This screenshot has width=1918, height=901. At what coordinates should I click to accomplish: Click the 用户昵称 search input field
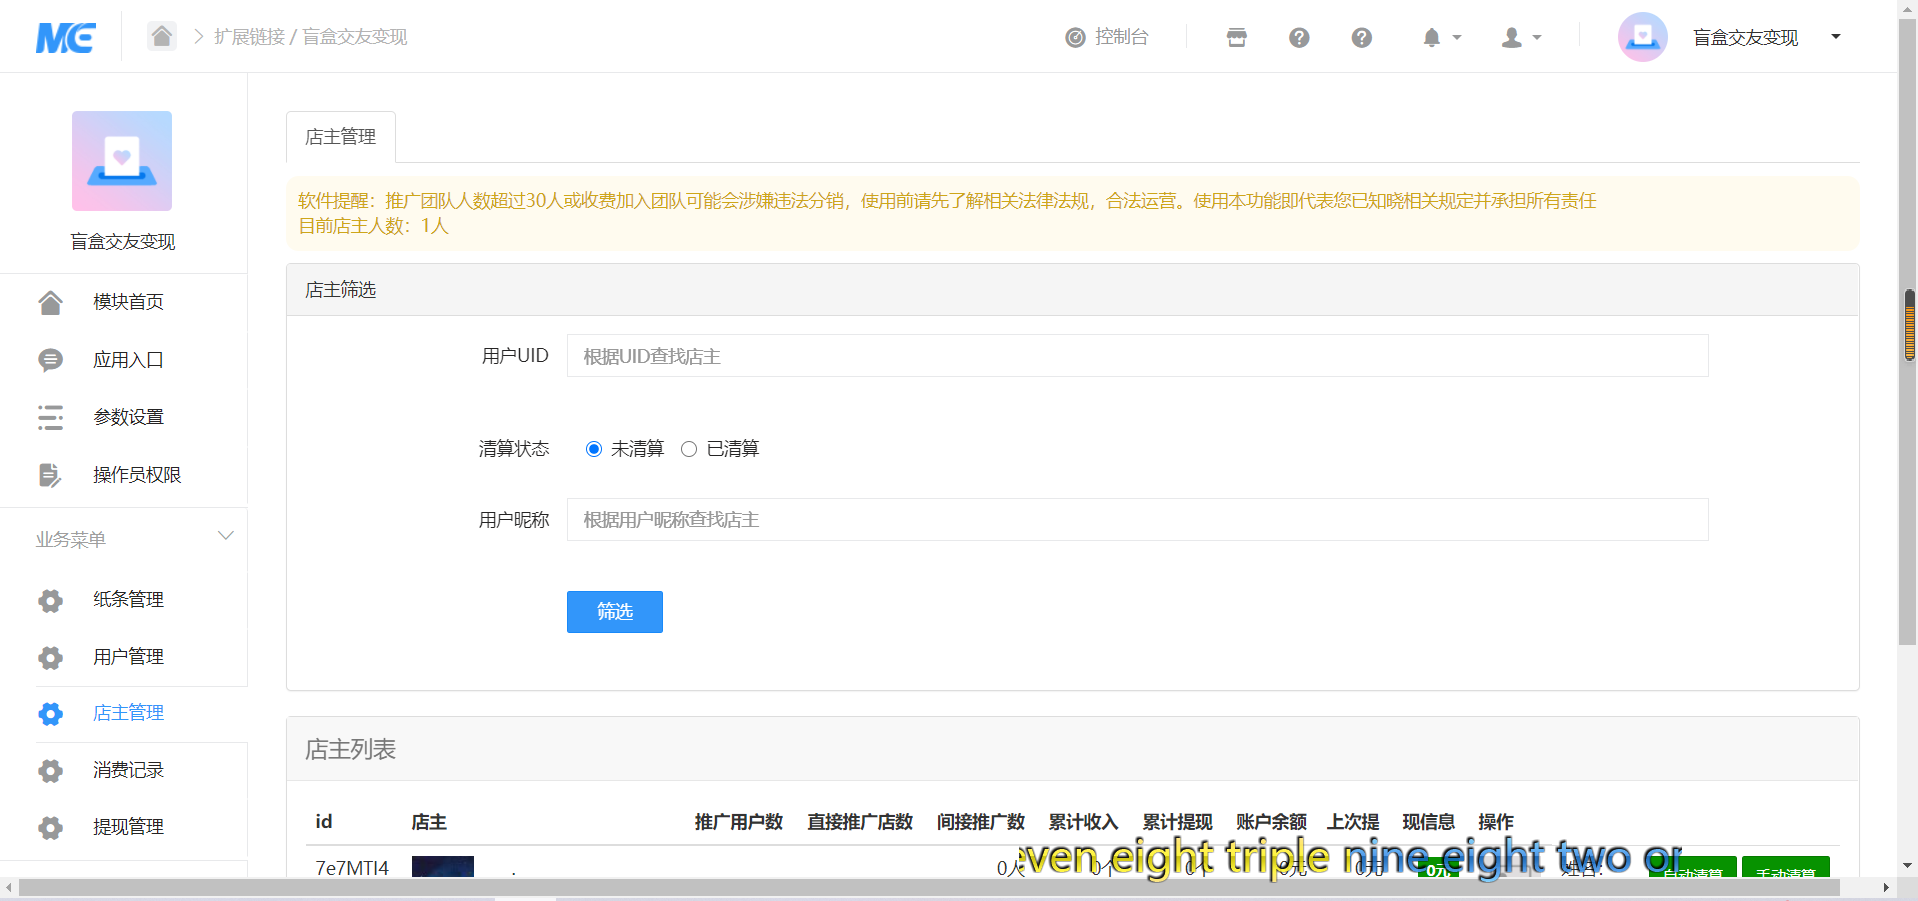tap(1137, 520)
